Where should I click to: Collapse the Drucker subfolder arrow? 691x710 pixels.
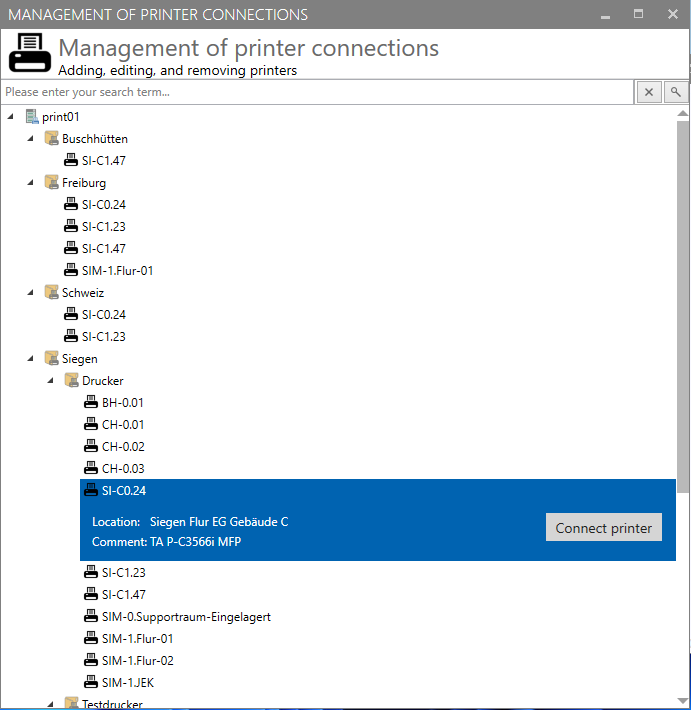pyautogui.click(x=50, y=380)
